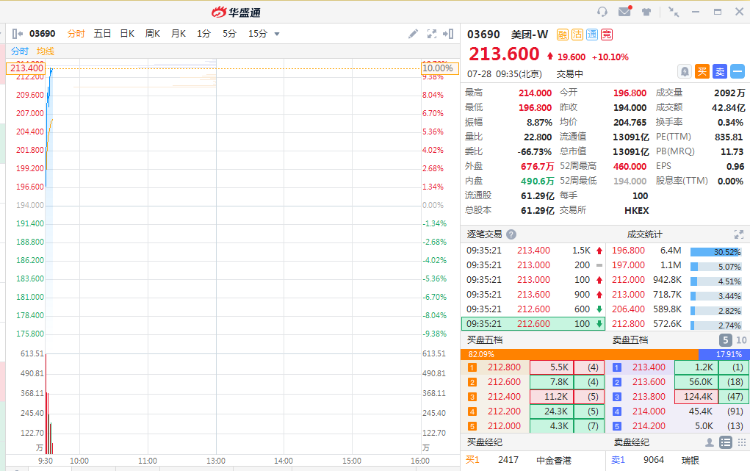Switch order book to 10 levels

740,340
